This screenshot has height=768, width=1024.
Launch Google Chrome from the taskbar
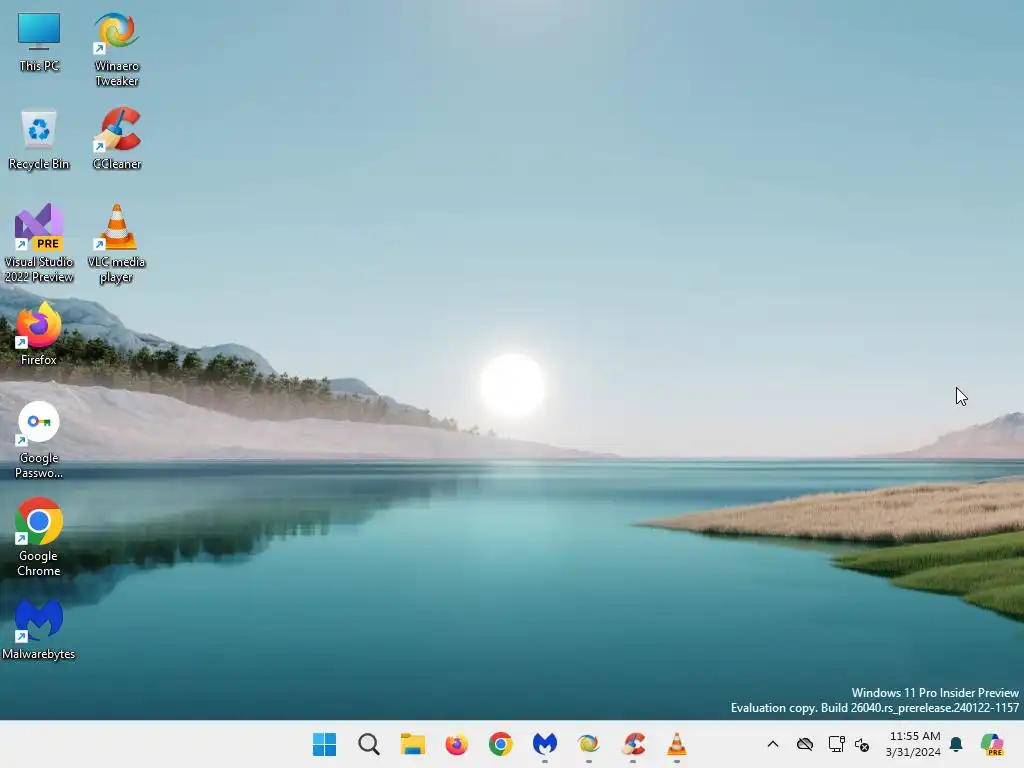[501, 744]
